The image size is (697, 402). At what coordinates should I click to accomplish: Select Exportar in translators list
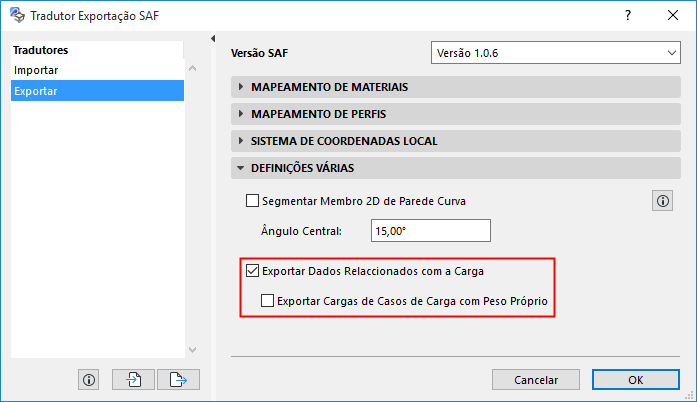pyautogui.click(x=36, y=91)
